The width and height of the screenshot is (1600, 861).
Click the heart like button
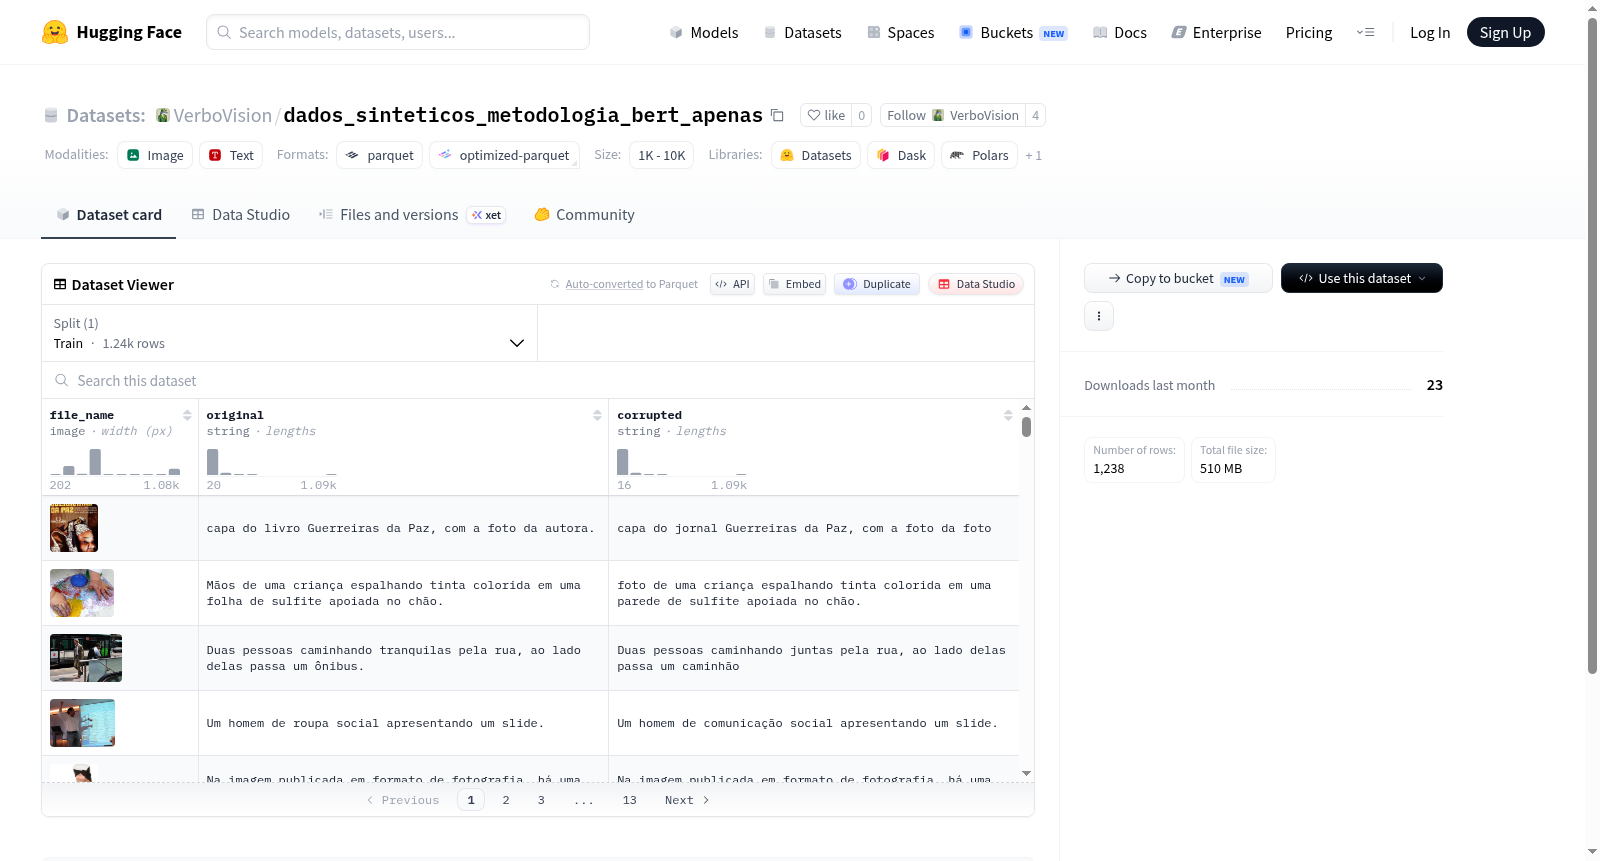pyautogui.click(x=826, y=115)
